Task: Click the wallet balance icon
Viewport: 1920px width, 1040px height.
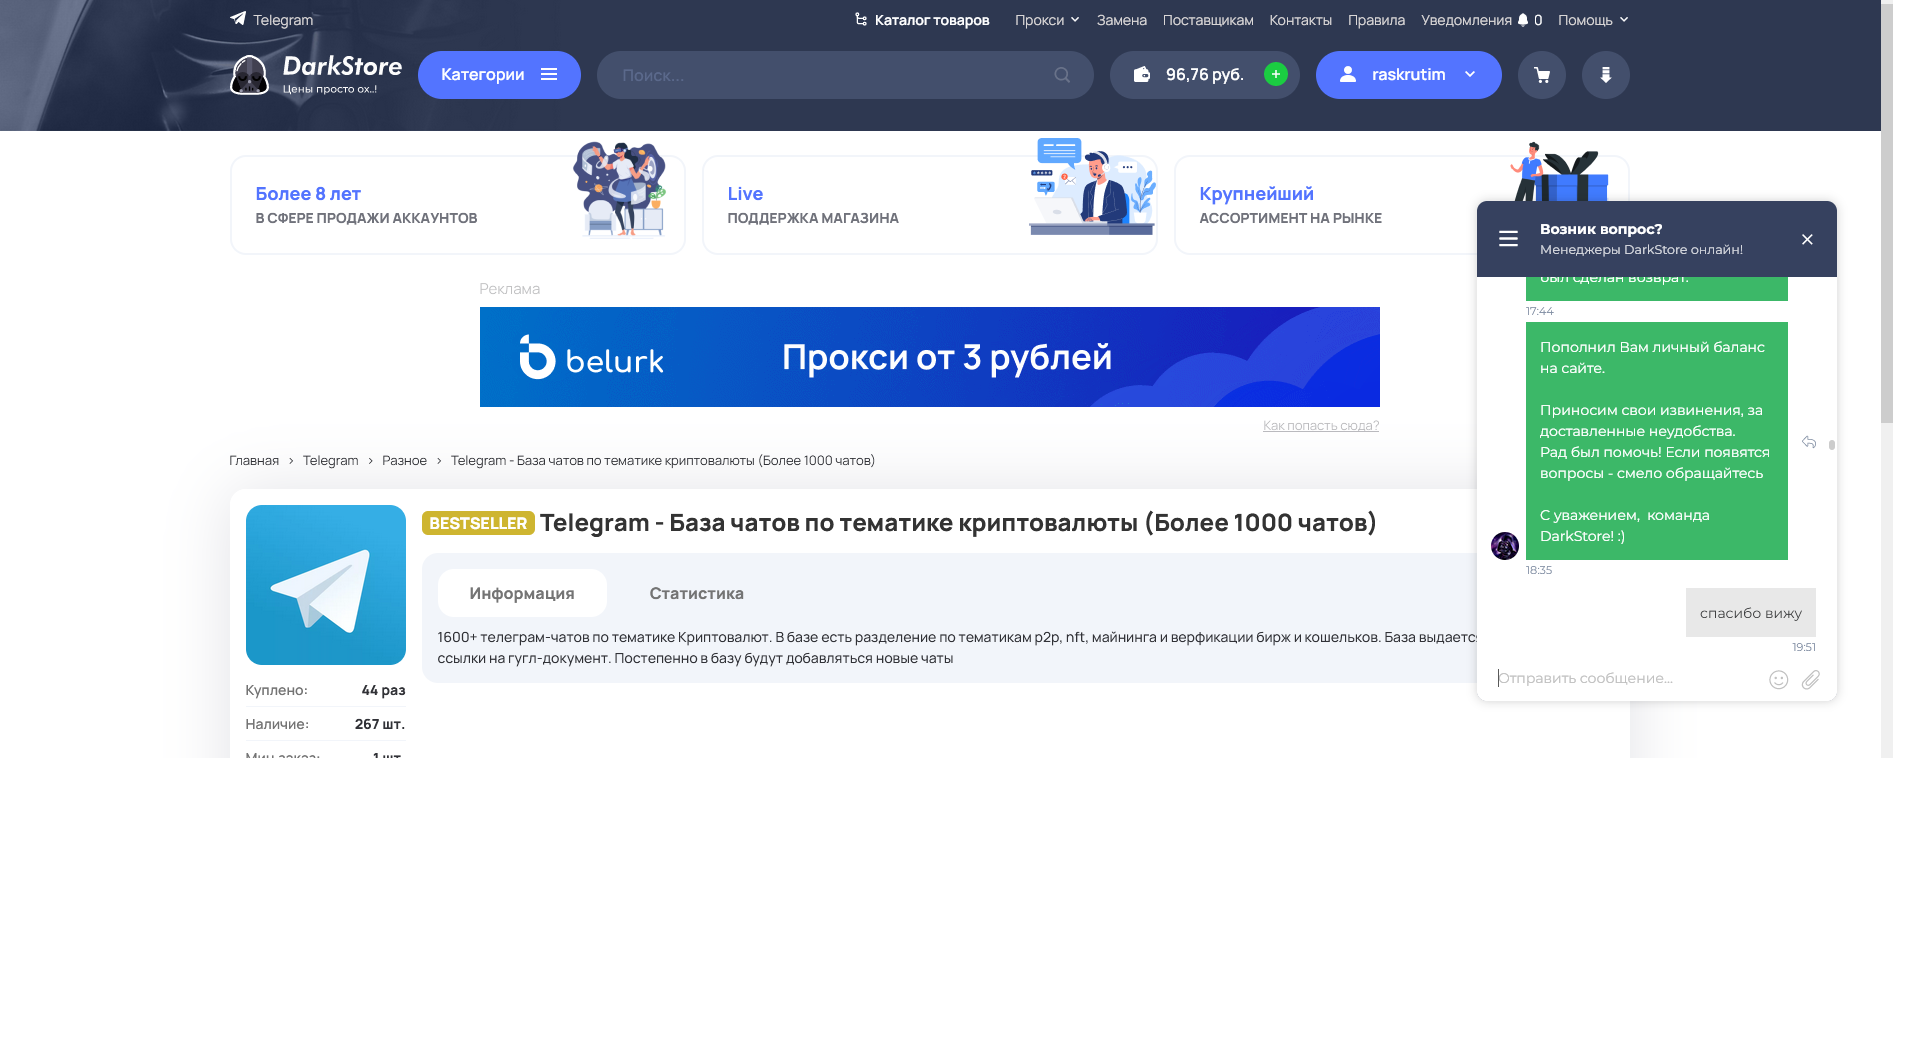Action: (x=1142, y=75)
